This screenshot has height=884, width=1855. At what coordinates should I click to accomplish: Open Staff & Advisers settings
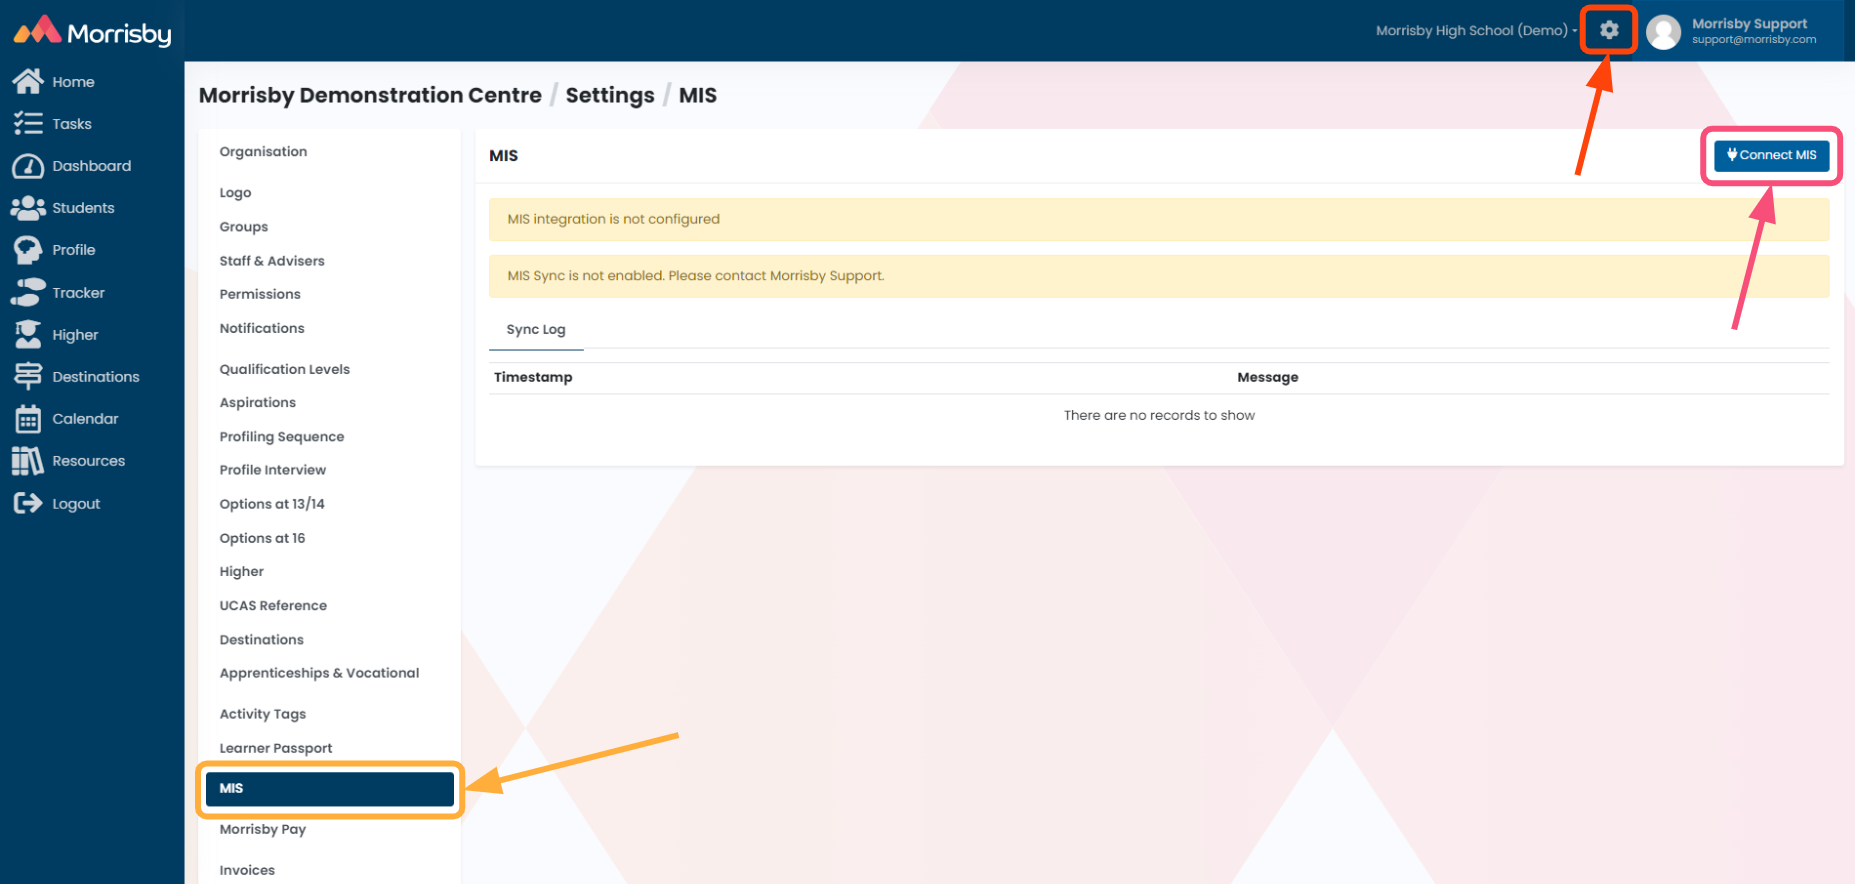point(272,261)
